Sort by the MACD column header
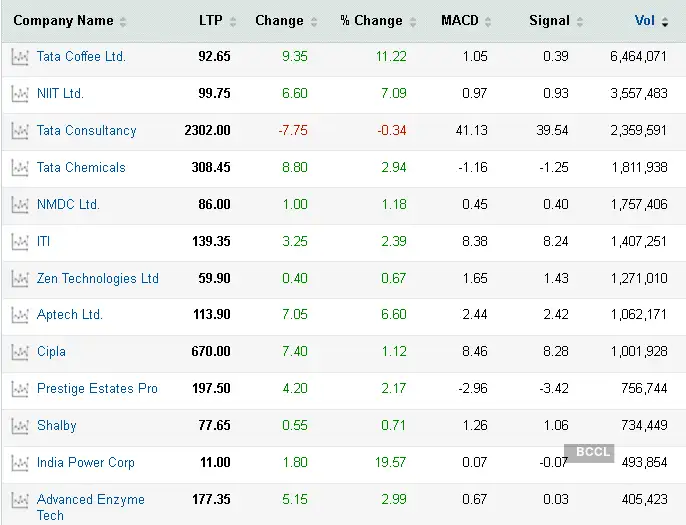Screen dimensions: 686x525 tap(460, 21)
